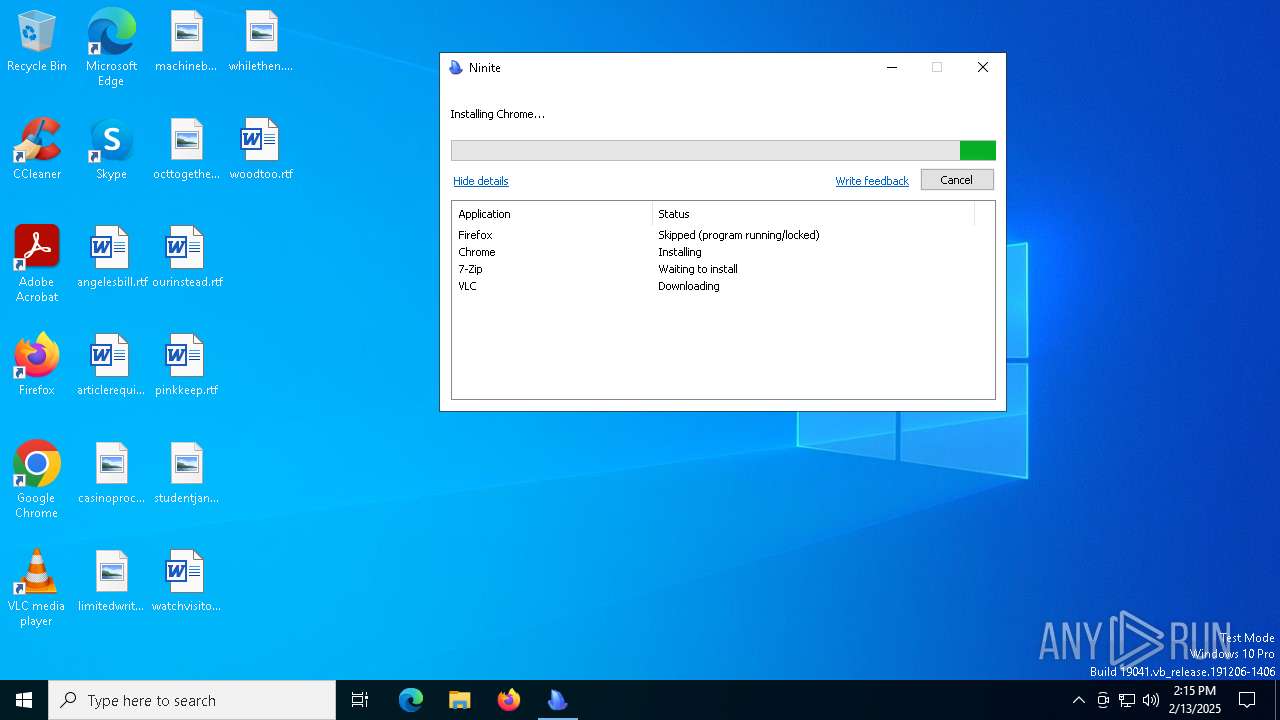Viewport: 1280px width, 720px height.
Task: Select the 7-Zip row in application list
Action: [713, 269]
